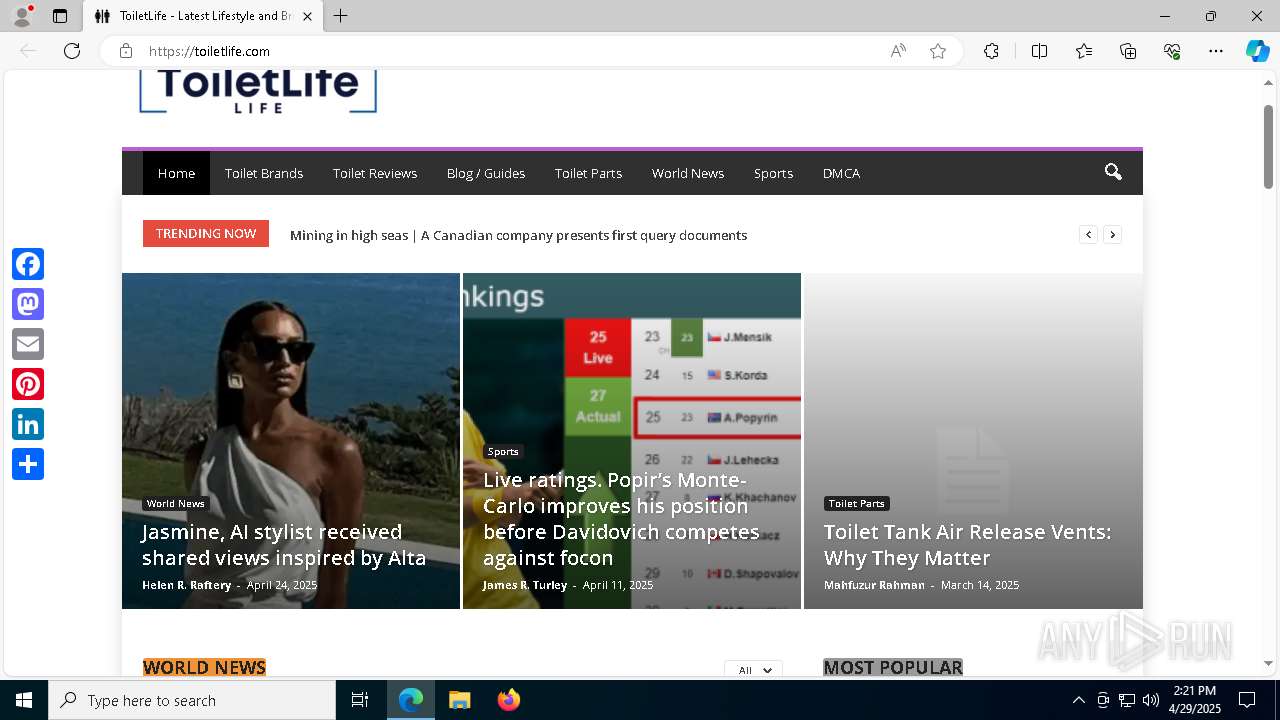The height and width of the screenshot is (720, 1280).
Task: Click the WORLD NEWS section heading
Action: [204, 667]
